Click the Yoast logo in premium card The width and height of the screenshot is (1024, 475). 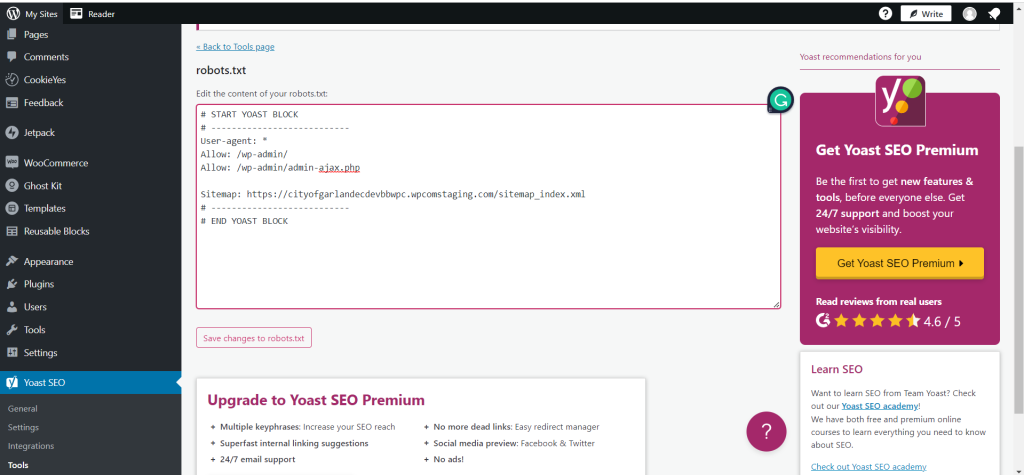pyautogui.click(x=899, y=101)
